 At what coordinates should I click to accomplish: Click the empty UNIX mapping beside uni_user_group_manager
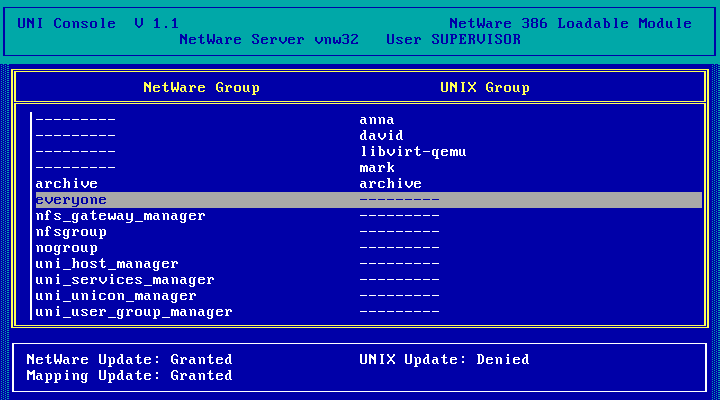[x=399, y=312]
